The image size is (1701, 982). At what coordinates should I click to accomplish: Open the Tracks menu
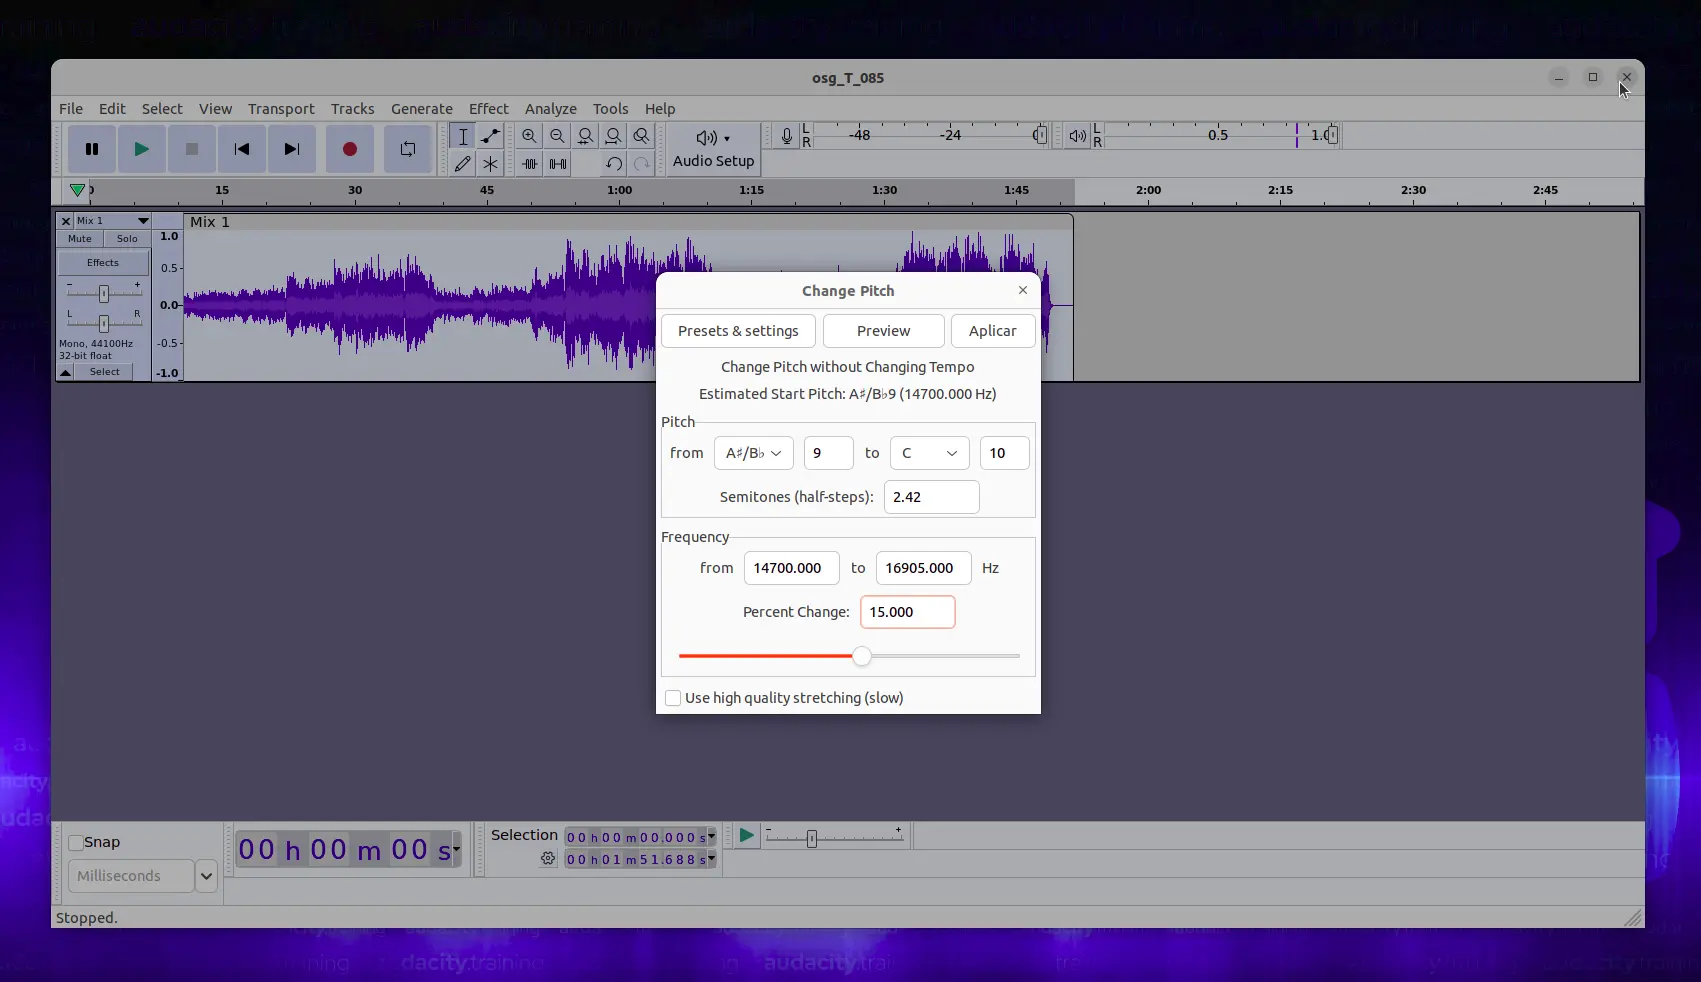pyautogui.click(x=353, y=109)
